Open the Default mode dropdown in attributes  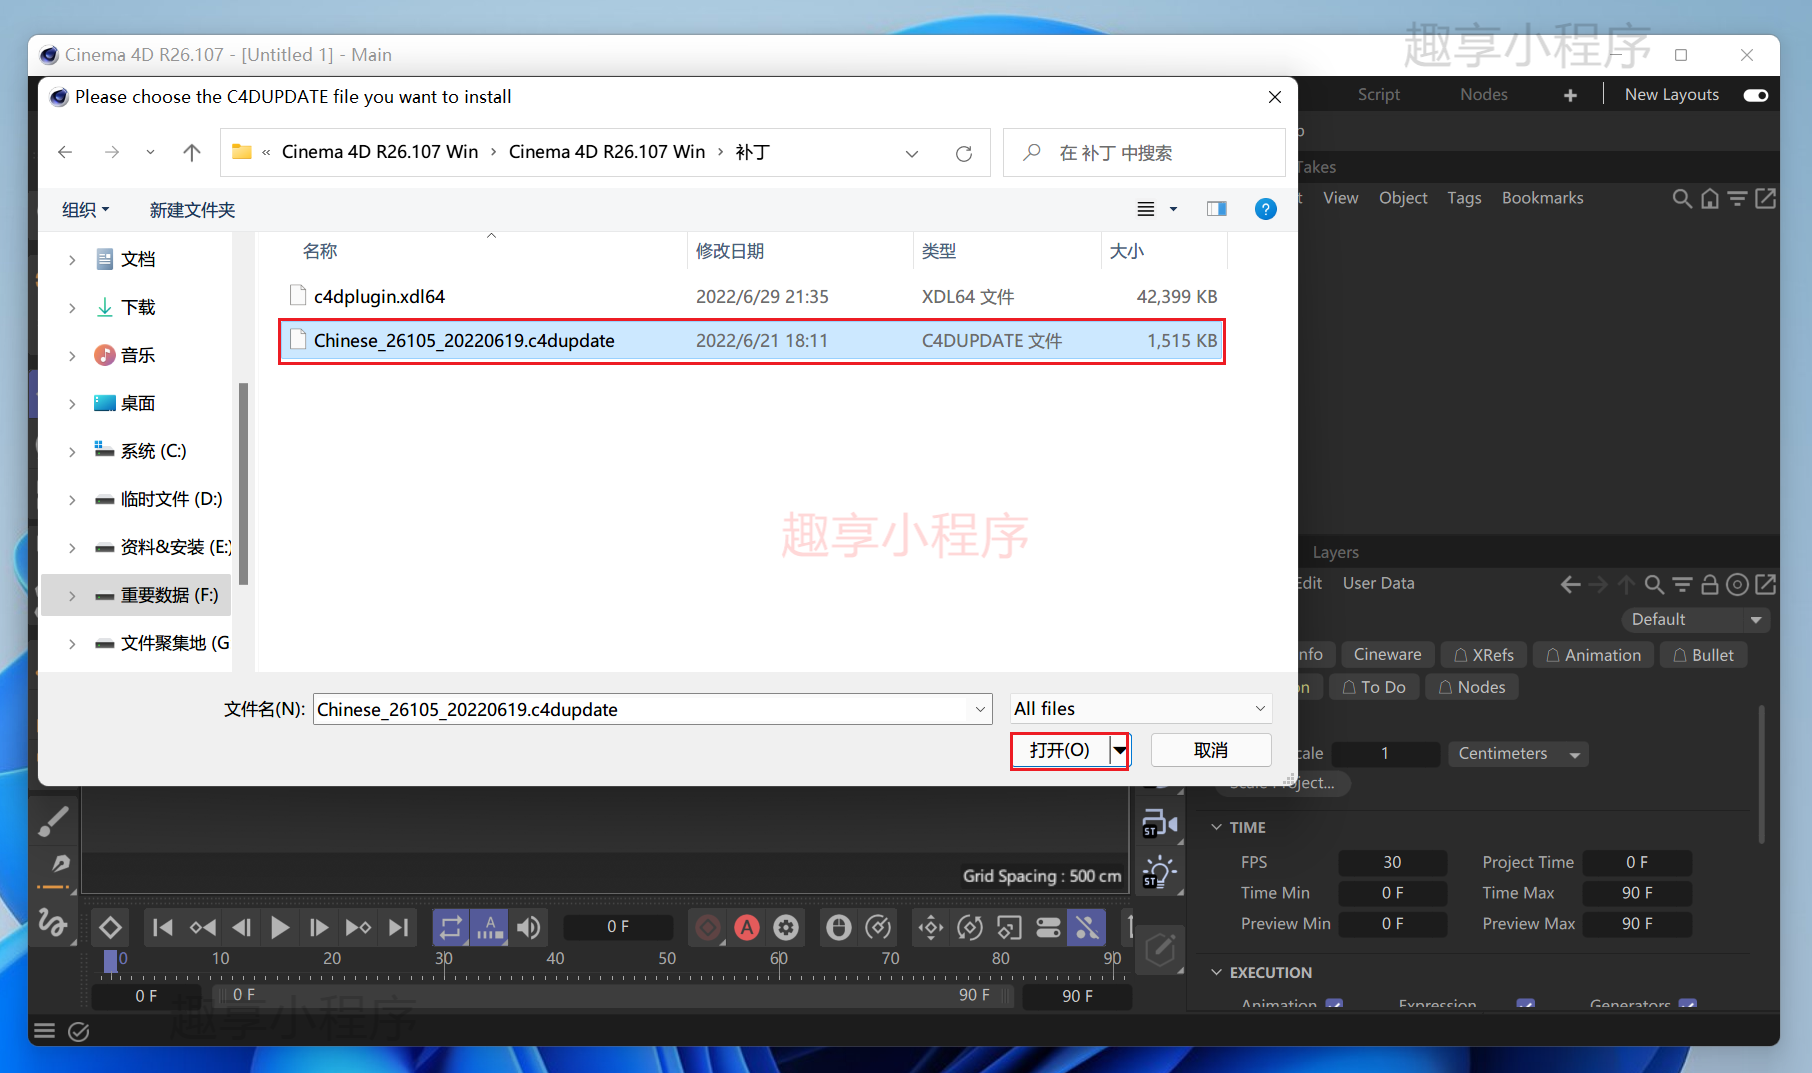coord(1696,620)
